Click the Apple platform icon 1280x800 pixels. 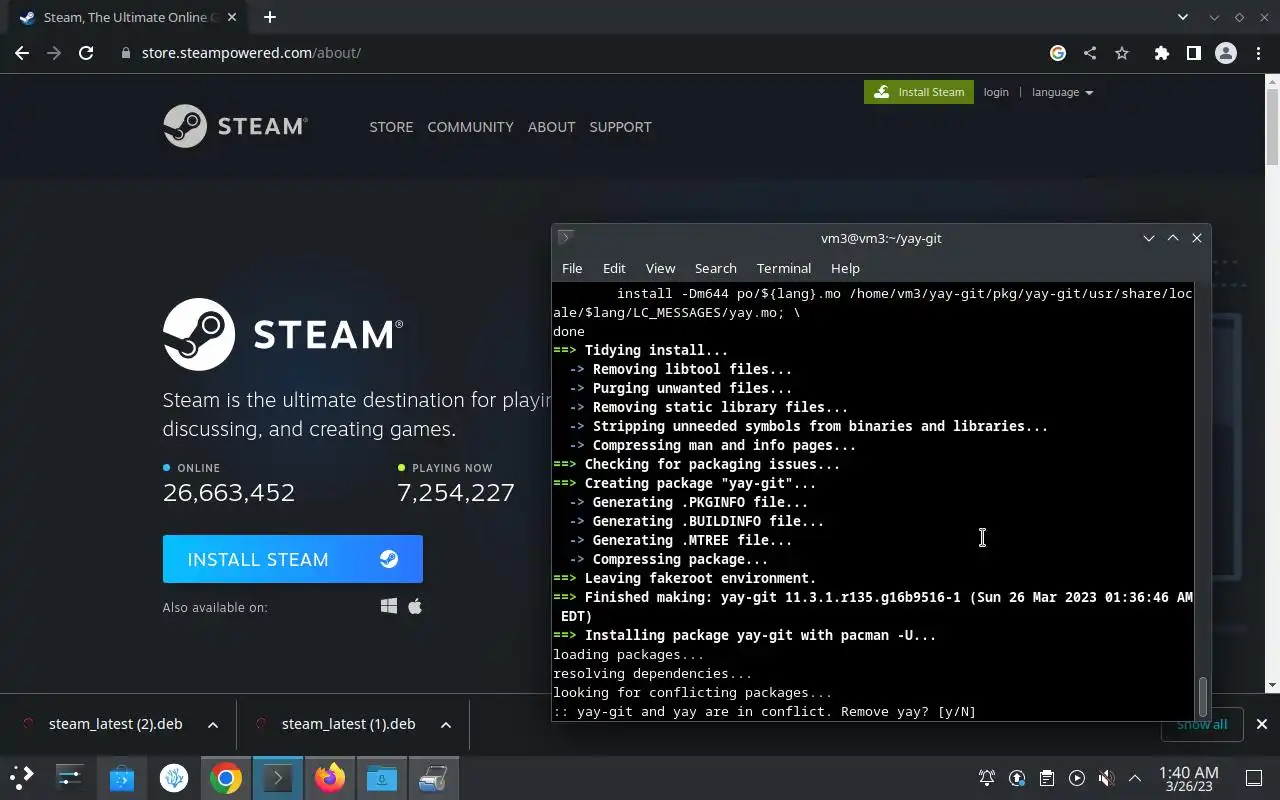[x=415, y=606]
